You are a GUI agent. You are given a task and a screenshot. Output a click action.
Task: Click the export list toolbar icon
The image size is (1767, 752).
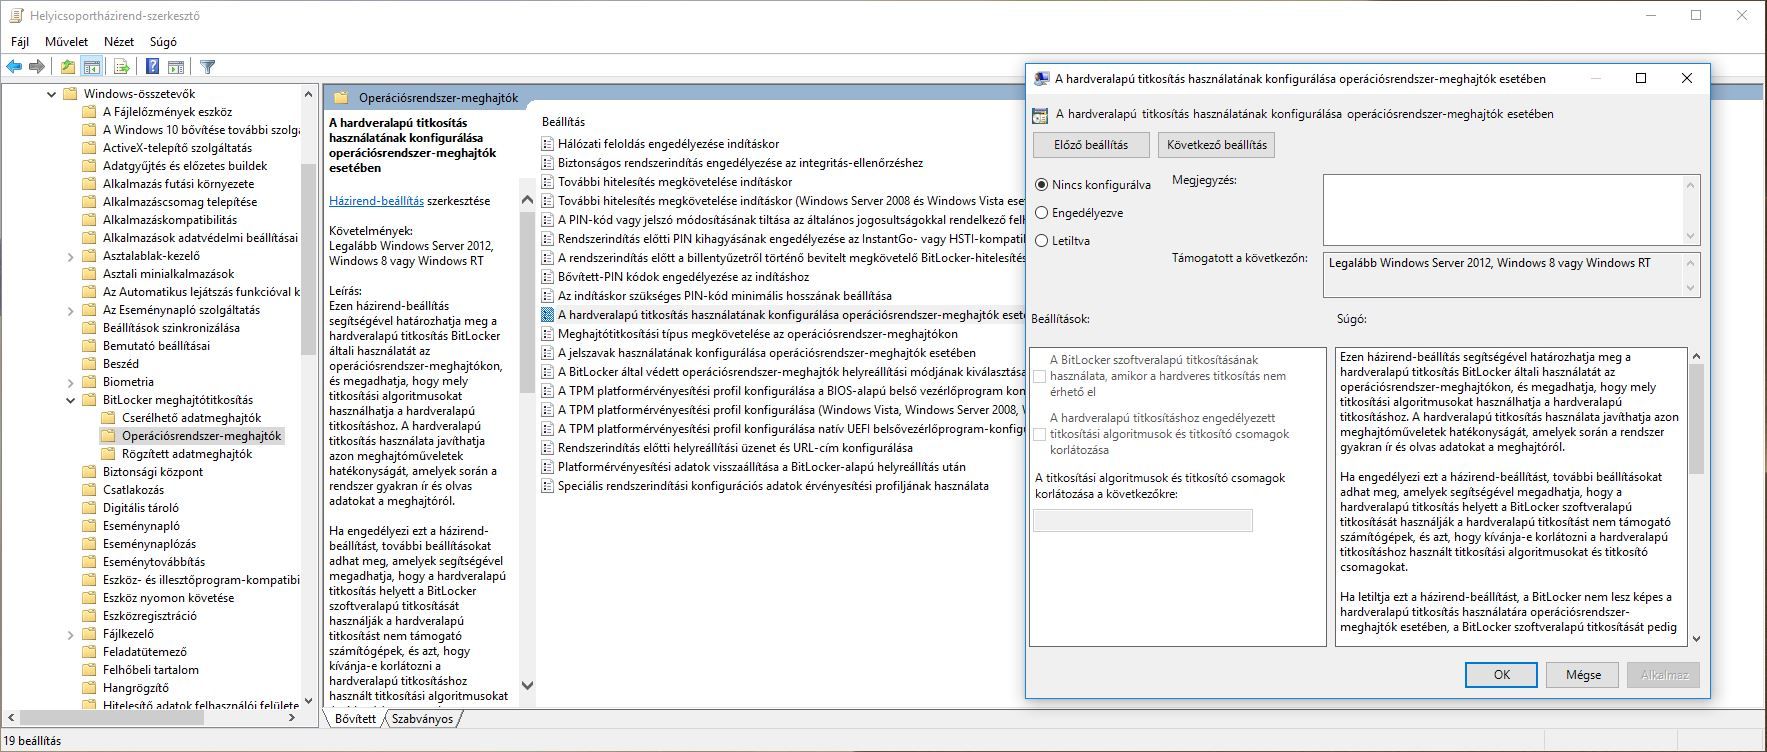121,67
